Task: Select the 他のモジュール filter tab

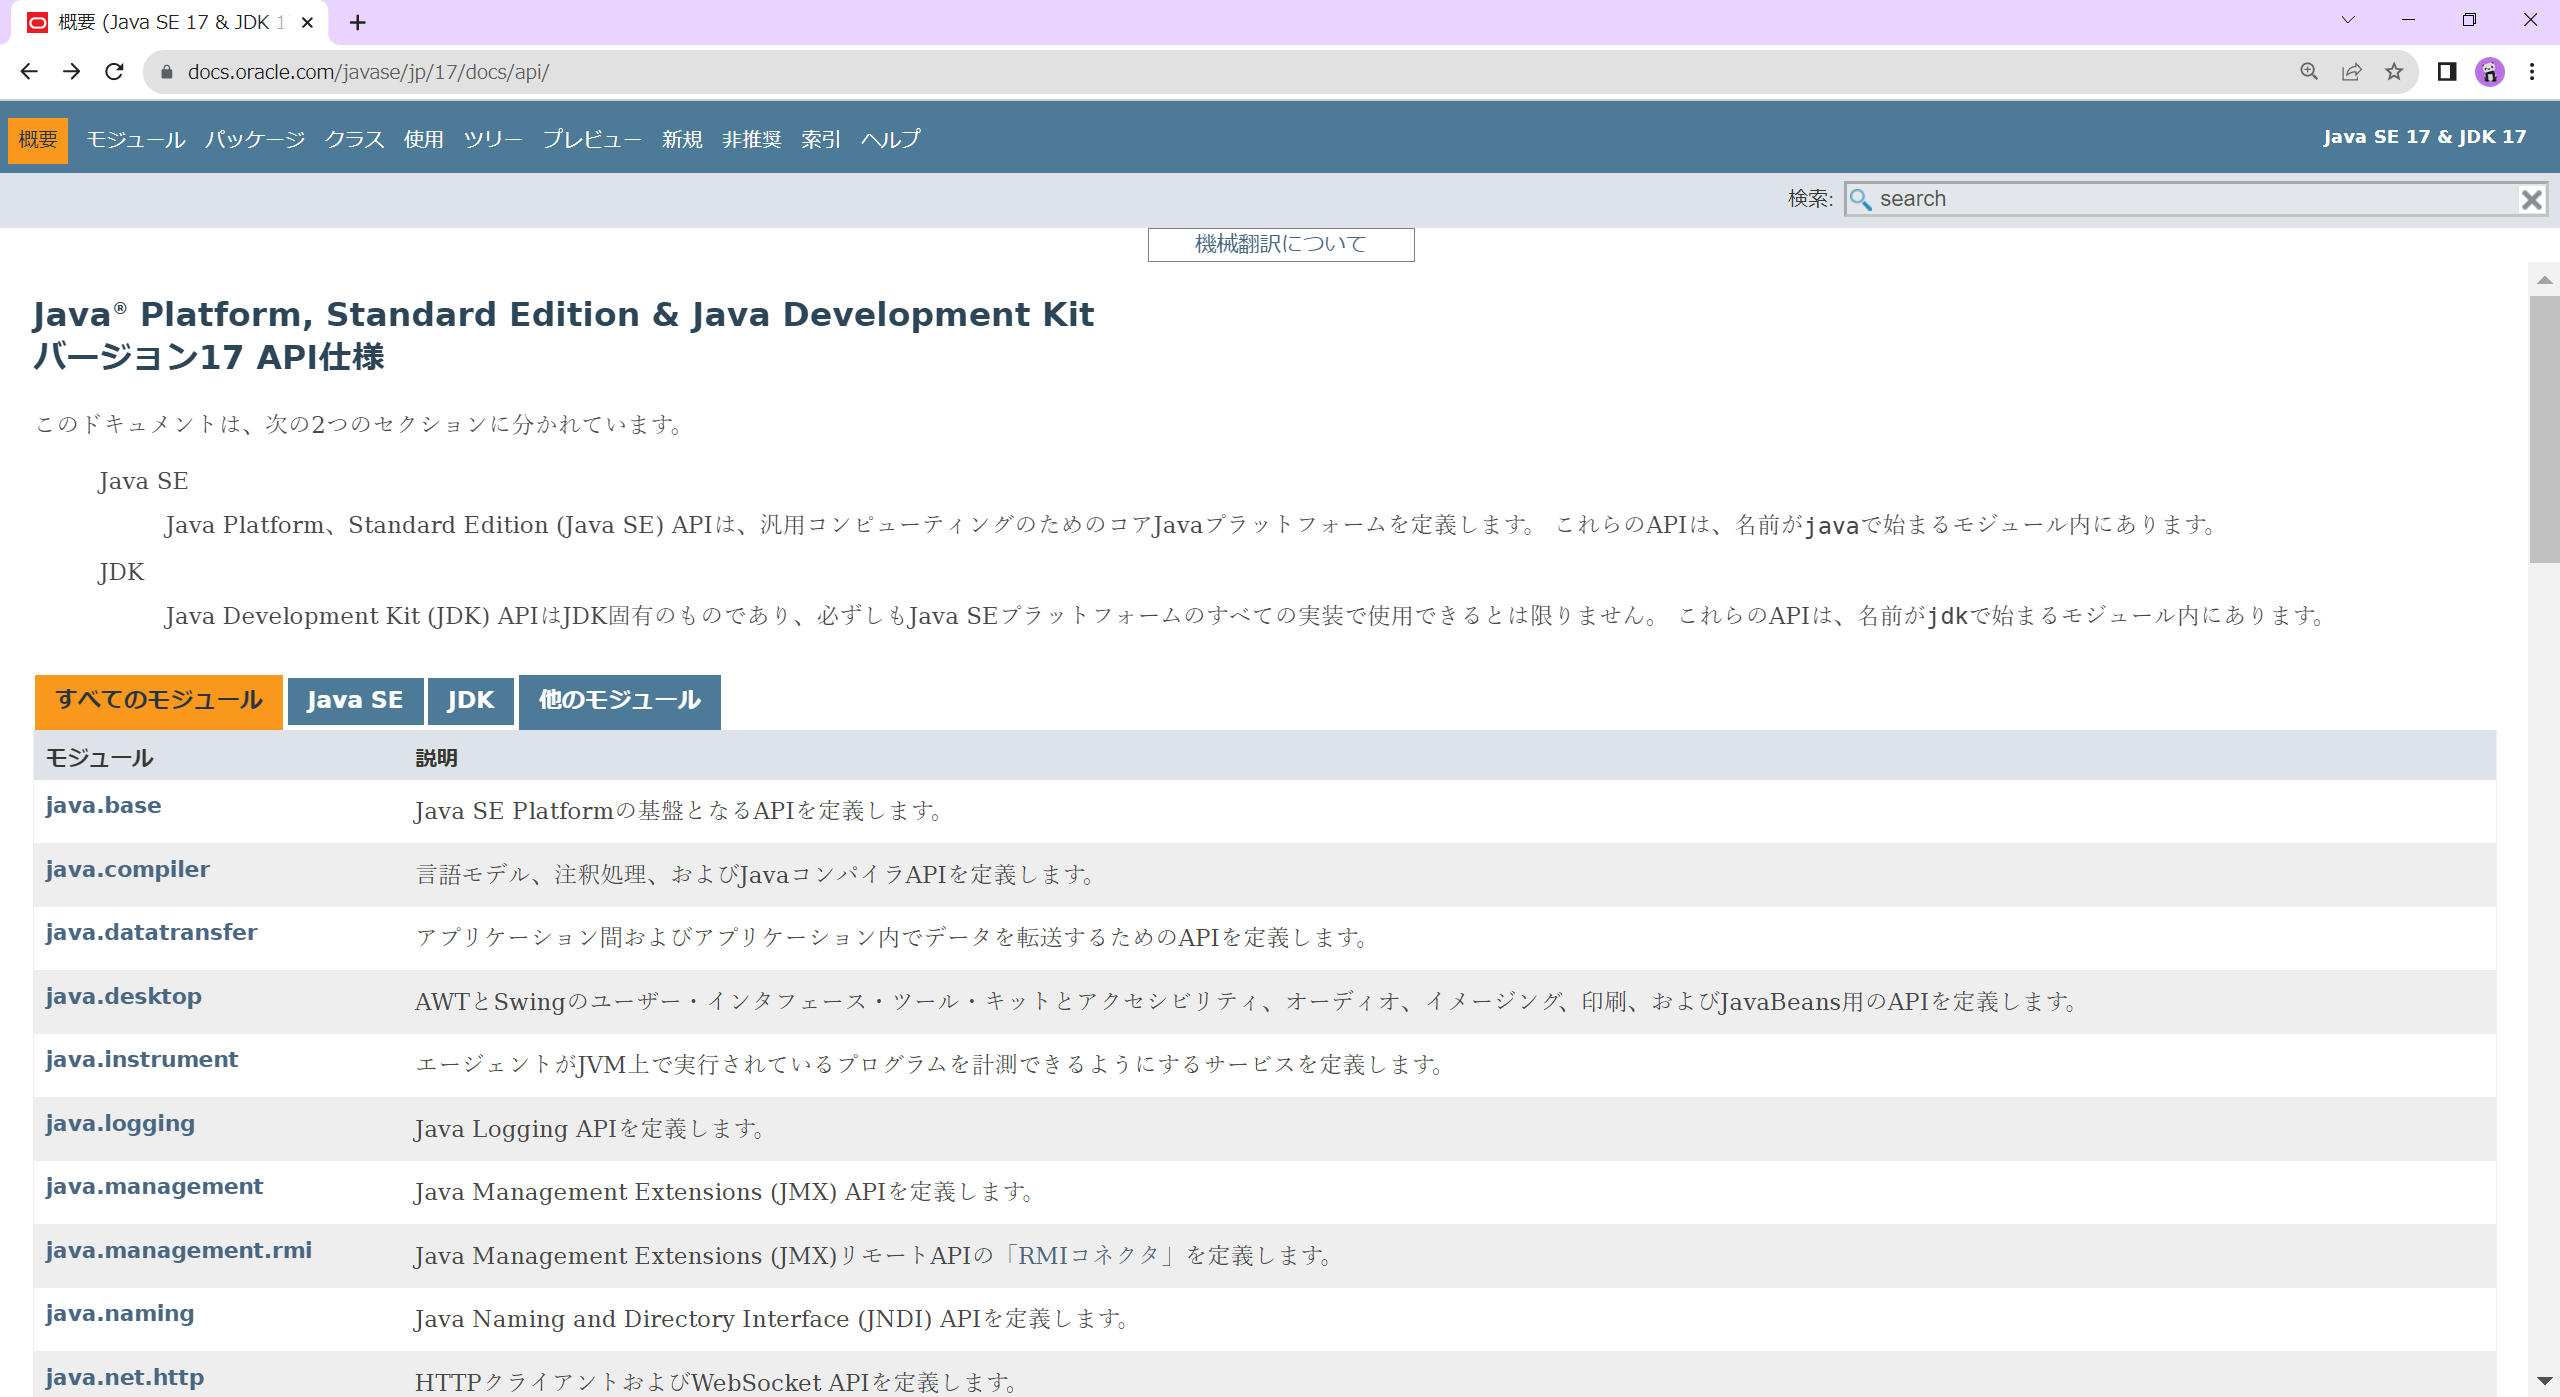Action: [619, 701]
